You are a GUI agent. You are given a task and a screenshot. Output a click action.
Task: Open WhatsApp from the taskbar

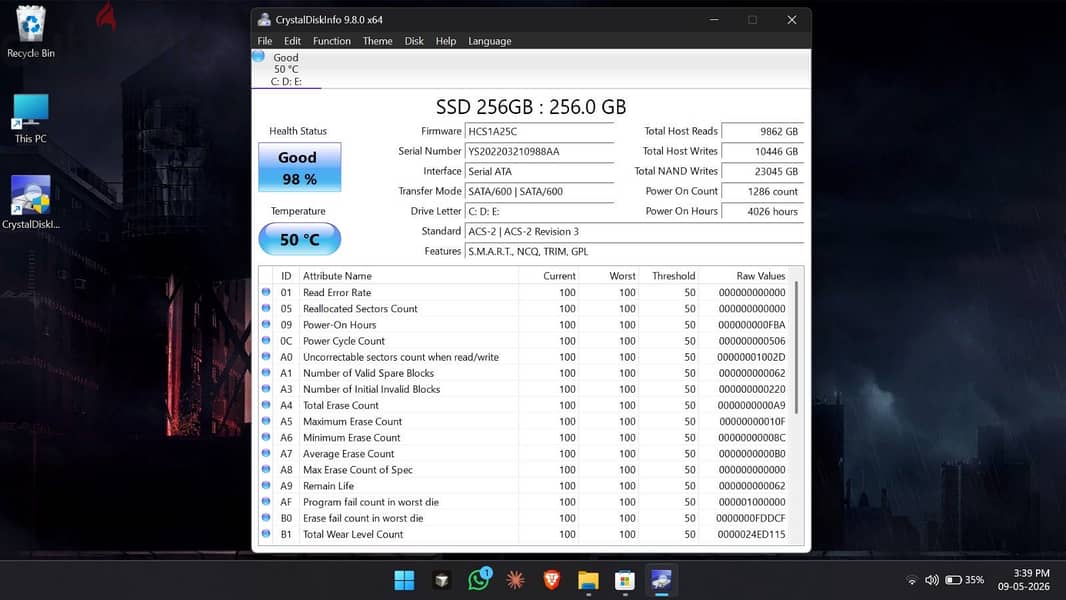(x=479, y=580)
